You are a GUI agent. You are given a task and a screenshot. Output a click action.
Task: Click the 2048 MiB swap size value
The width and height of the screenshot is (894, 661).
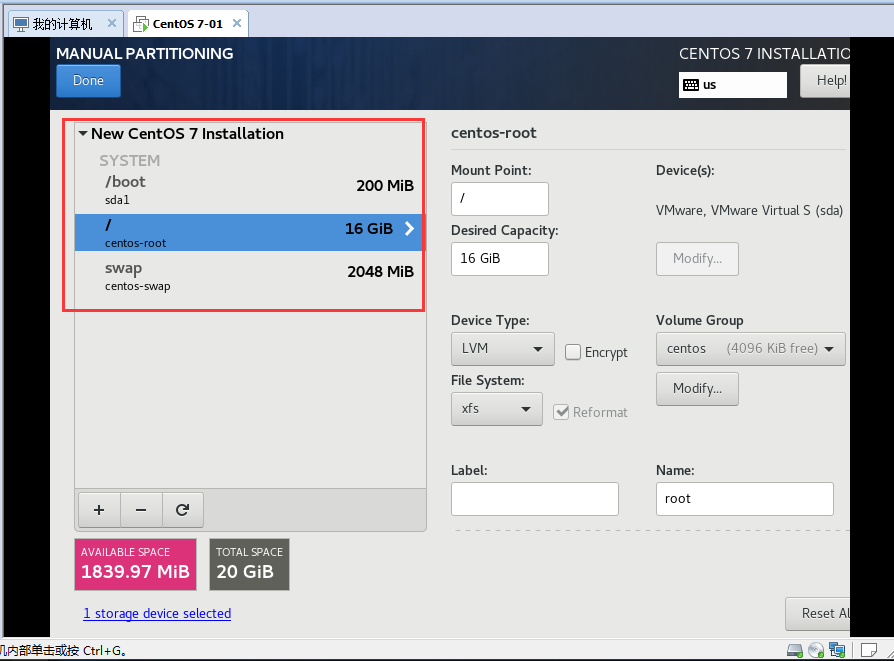[380, 271]
